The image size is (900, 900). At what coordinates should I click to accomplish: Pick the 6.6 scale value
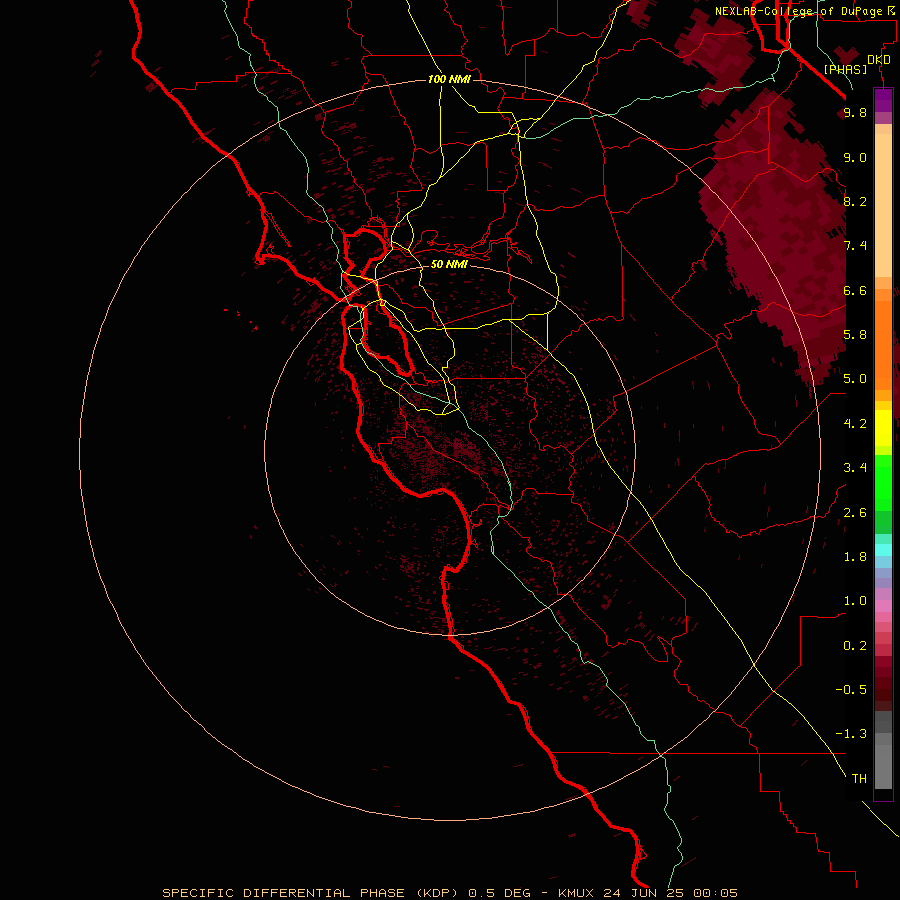(855, 290)
